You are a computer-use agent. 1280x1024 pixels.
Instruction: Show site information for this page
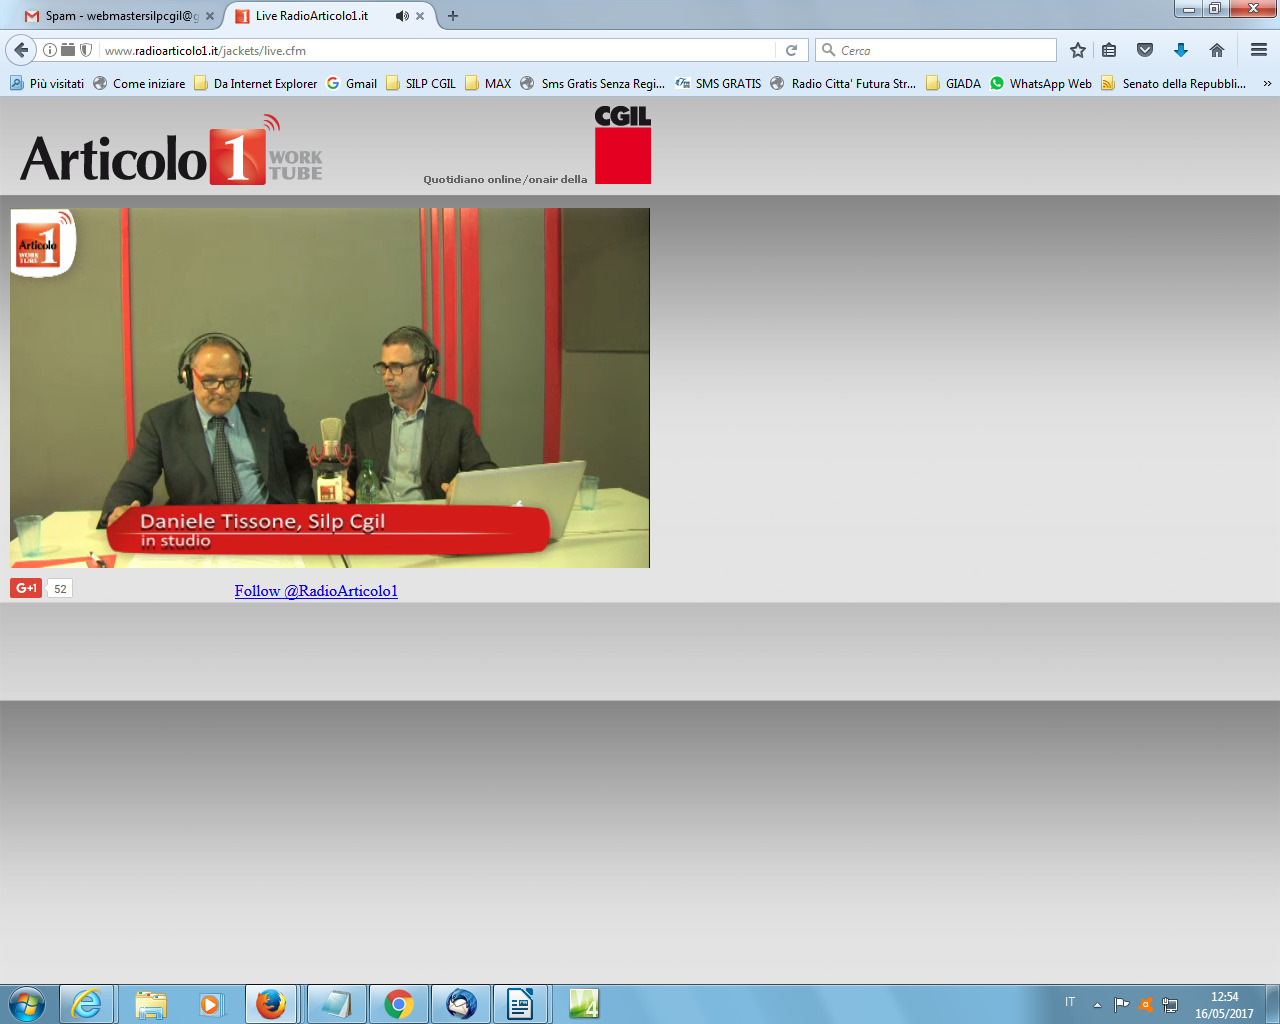[50, 50]
